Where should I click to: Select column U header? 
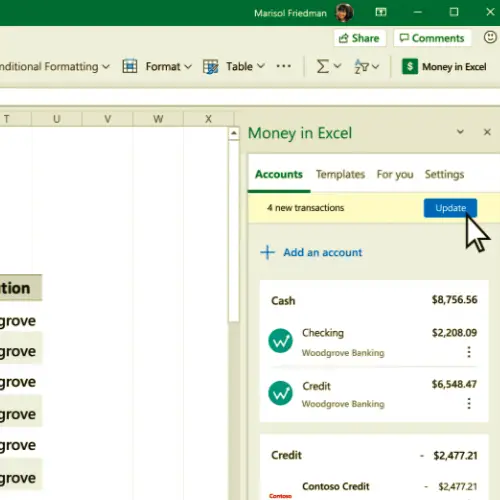(x=57, y=119)
